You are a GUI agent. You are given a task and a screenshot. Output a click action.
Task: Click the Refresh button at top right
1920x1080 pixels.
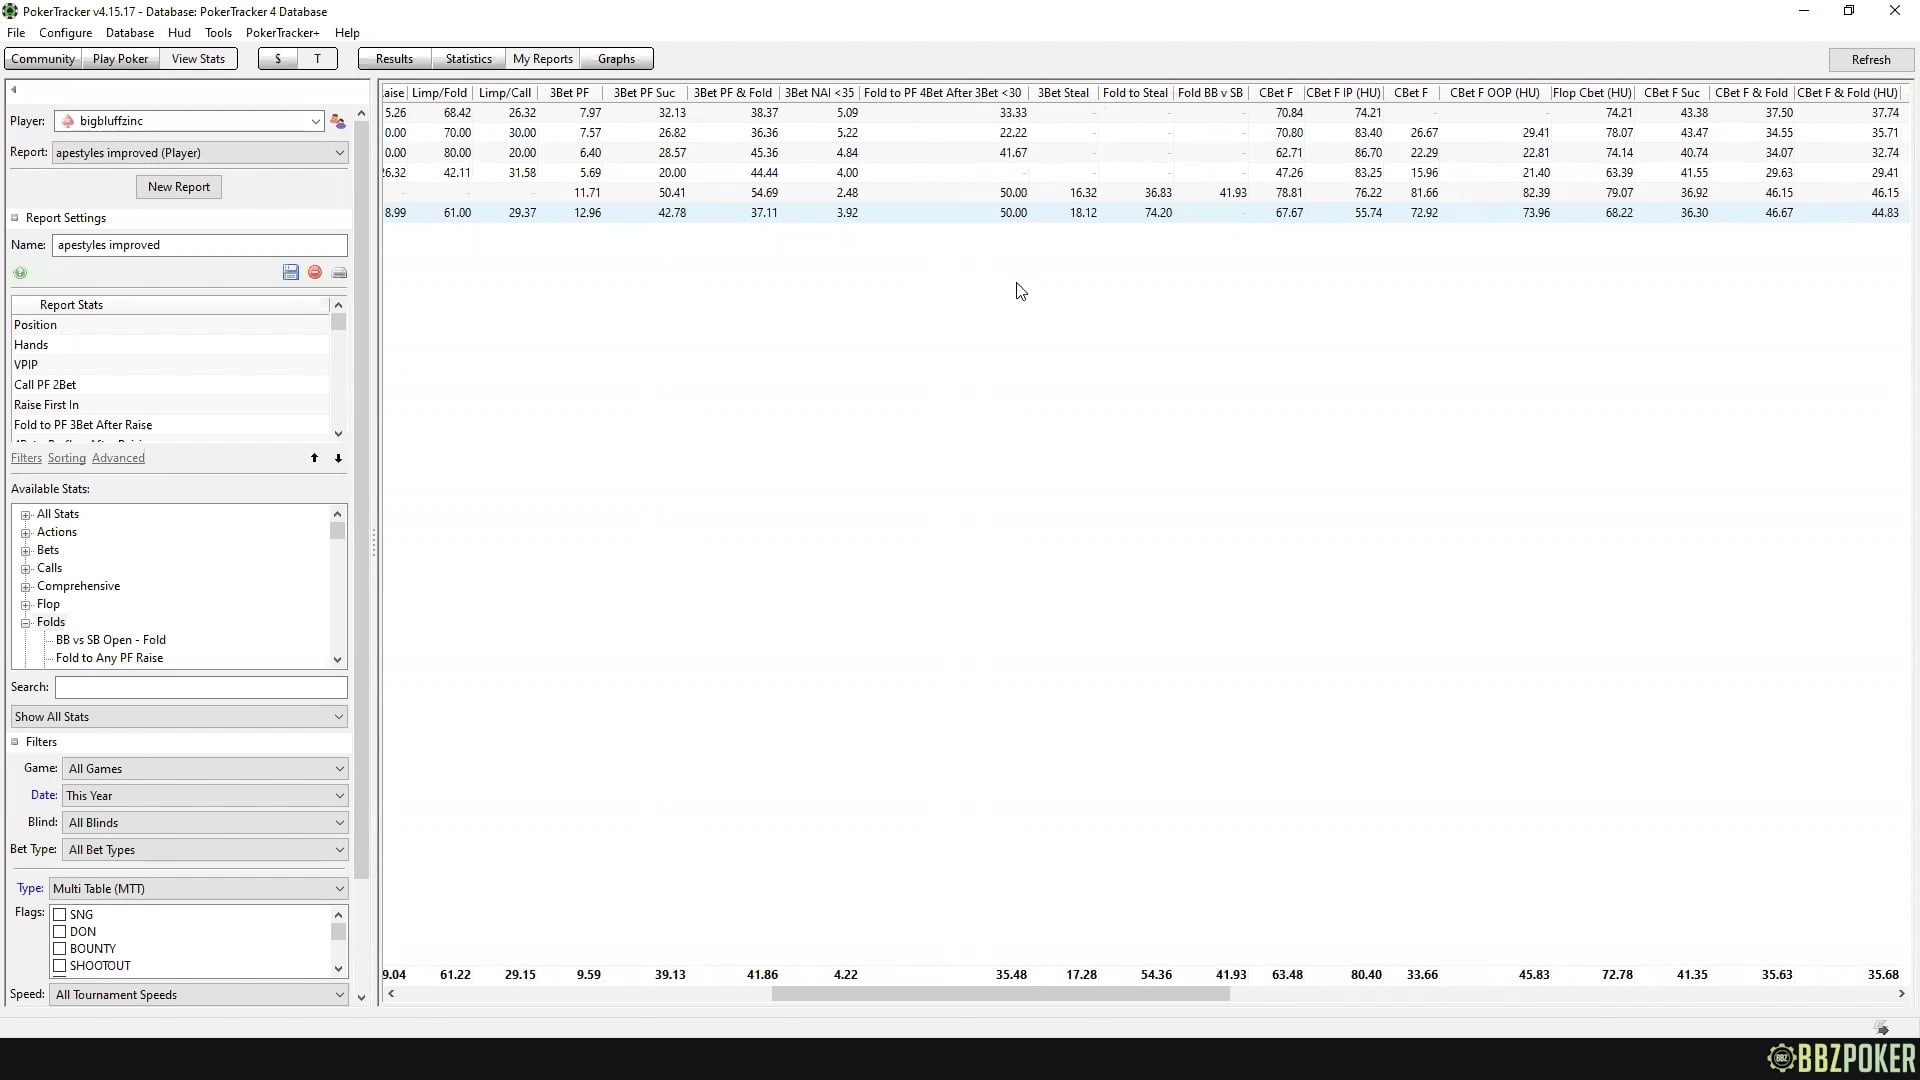click(x=1870, y=59)
